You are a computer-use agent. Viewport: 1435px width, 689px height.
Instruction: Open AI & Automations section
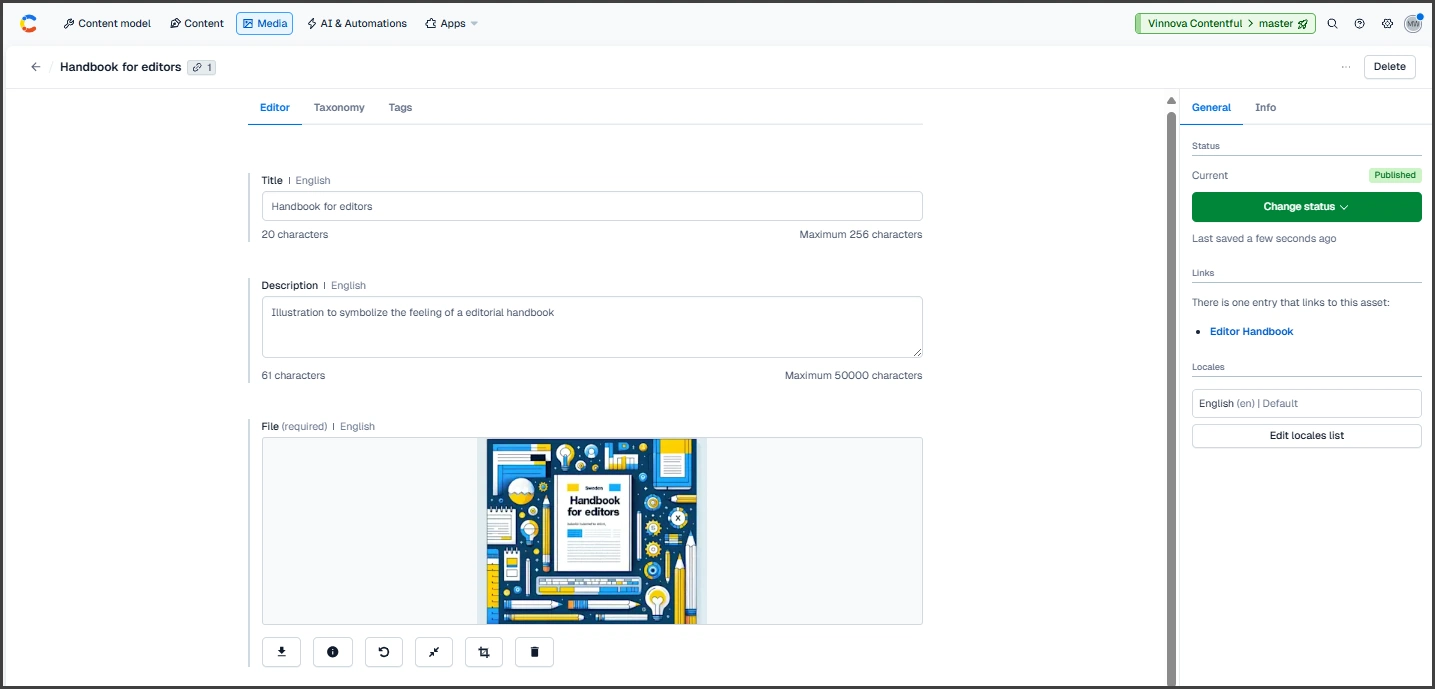[357, 23]
